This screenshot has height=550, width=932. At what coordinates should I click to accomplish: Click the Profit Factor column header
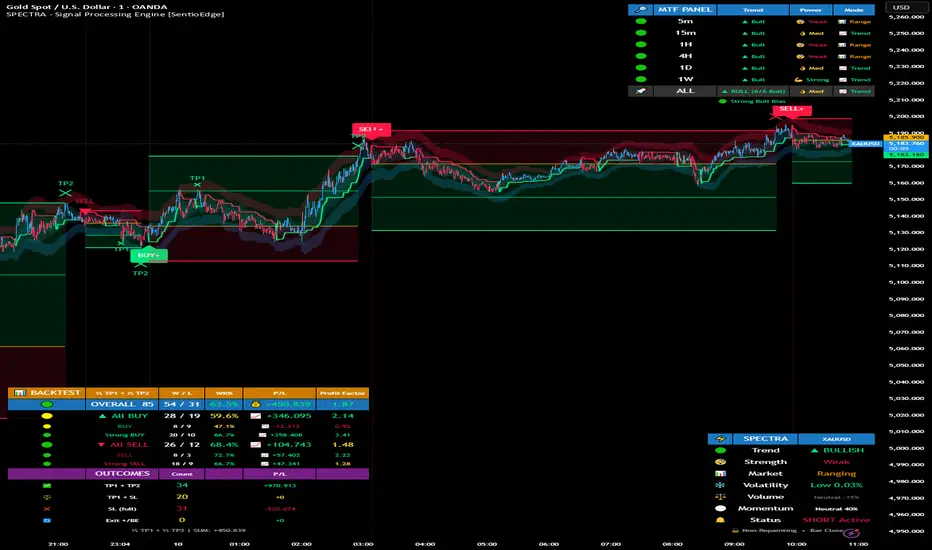[342, 393]
